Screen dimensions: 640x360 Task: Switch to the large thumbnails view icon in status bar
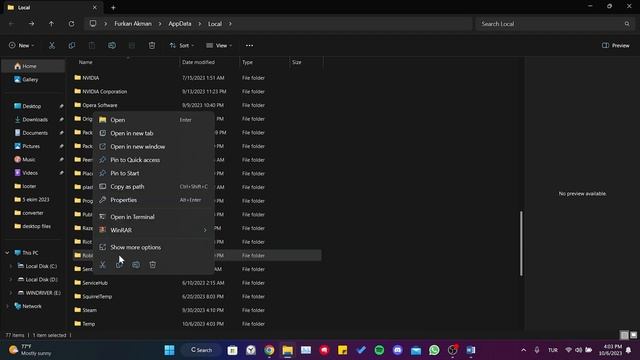click(633, 335)
